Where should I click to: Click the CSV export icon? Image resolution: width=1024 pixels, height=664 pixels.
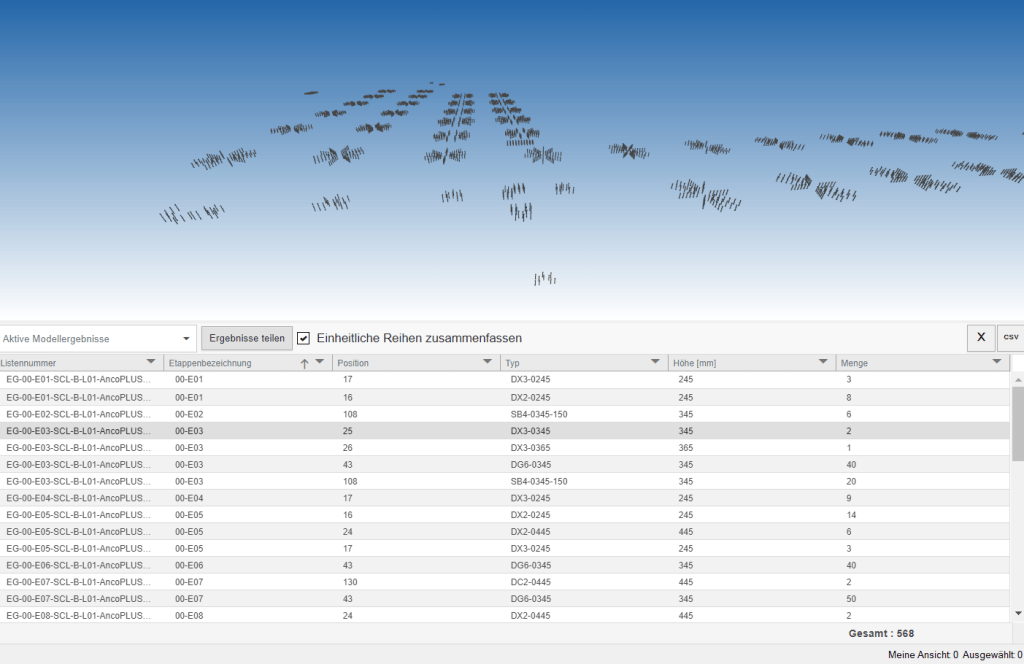click(1010, 338)
